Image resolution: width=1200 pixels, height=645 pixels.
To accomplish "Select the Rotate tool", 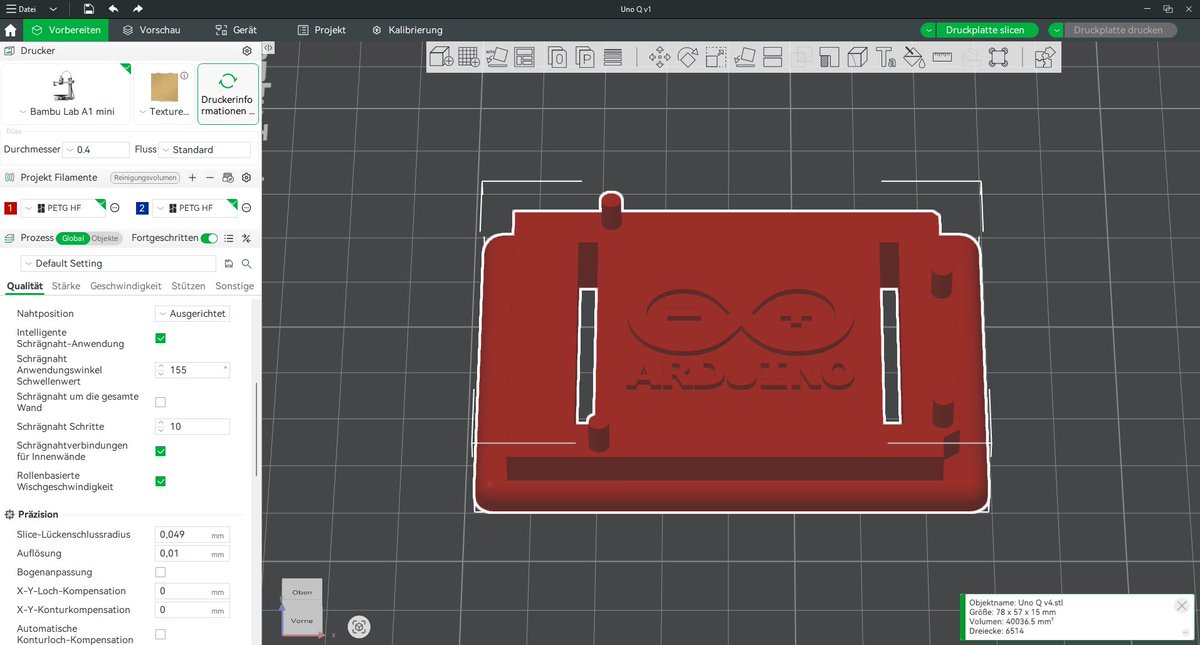I will [x=687, y=57].
